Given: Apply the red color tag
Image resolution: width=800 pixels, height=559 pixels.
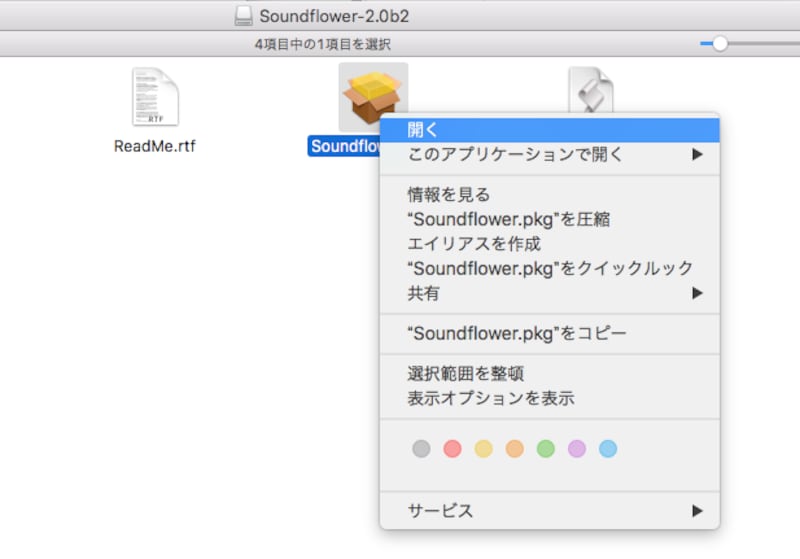Looking at the screenshot, I should coord(453,449).
